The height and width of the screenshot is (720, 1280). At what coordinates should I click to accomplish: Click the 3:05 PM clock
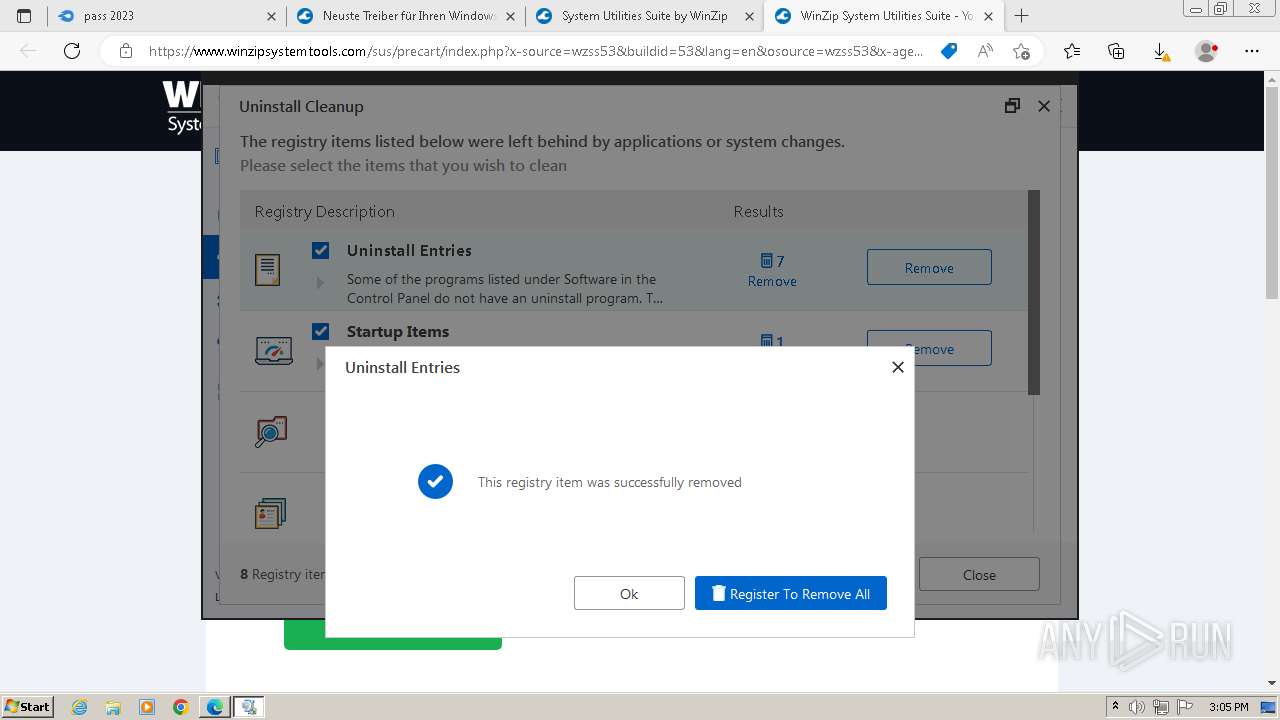pyautogui.click(x=1228, y=707)
